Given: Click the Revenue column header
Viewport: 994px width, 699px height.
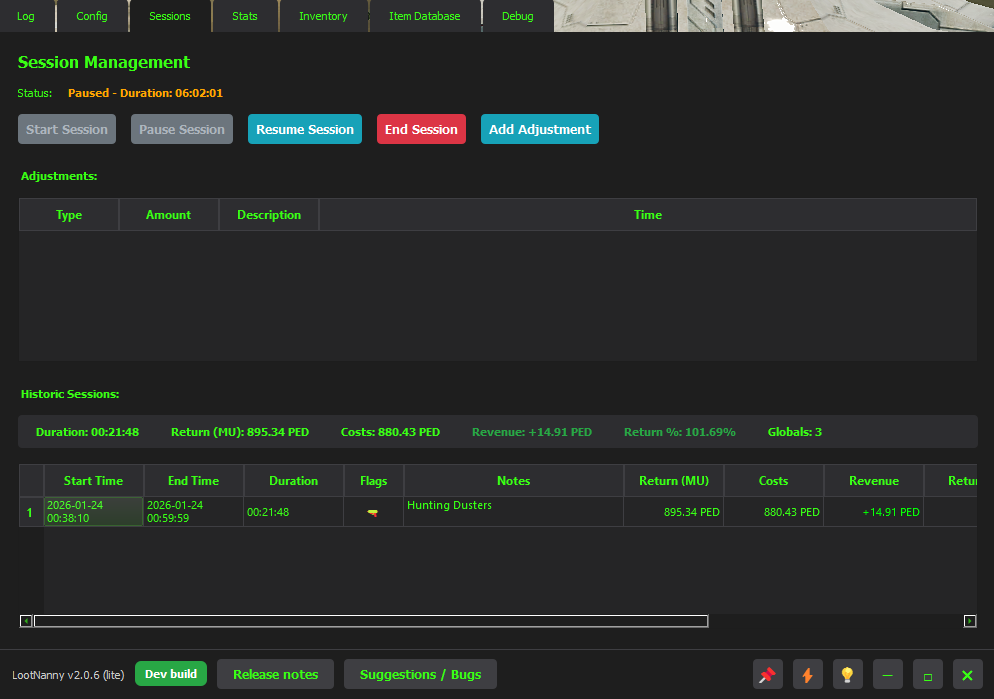Looking at the screenshot, I should click(x=874, y=480).
